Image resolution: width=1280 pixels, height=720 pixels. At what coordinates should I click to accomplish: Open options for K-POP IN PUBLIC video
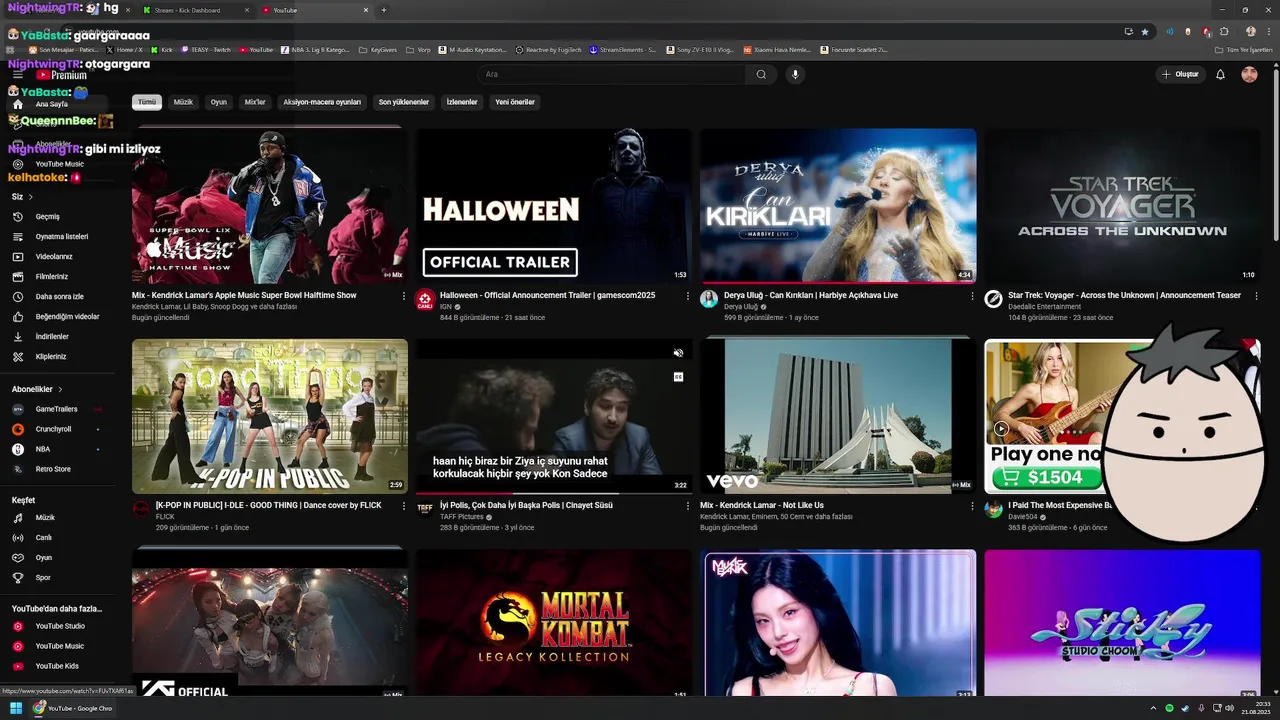click(404, 506)
